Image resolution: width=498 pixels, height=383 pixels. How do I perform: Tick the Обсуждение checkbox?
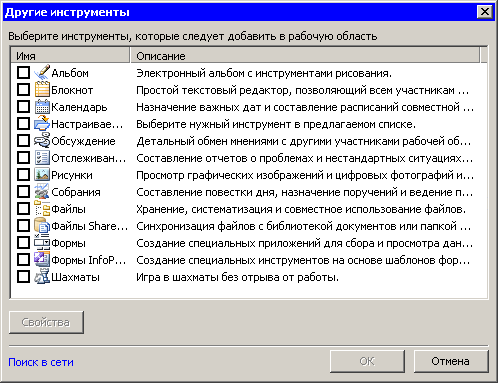pos(23,140)
